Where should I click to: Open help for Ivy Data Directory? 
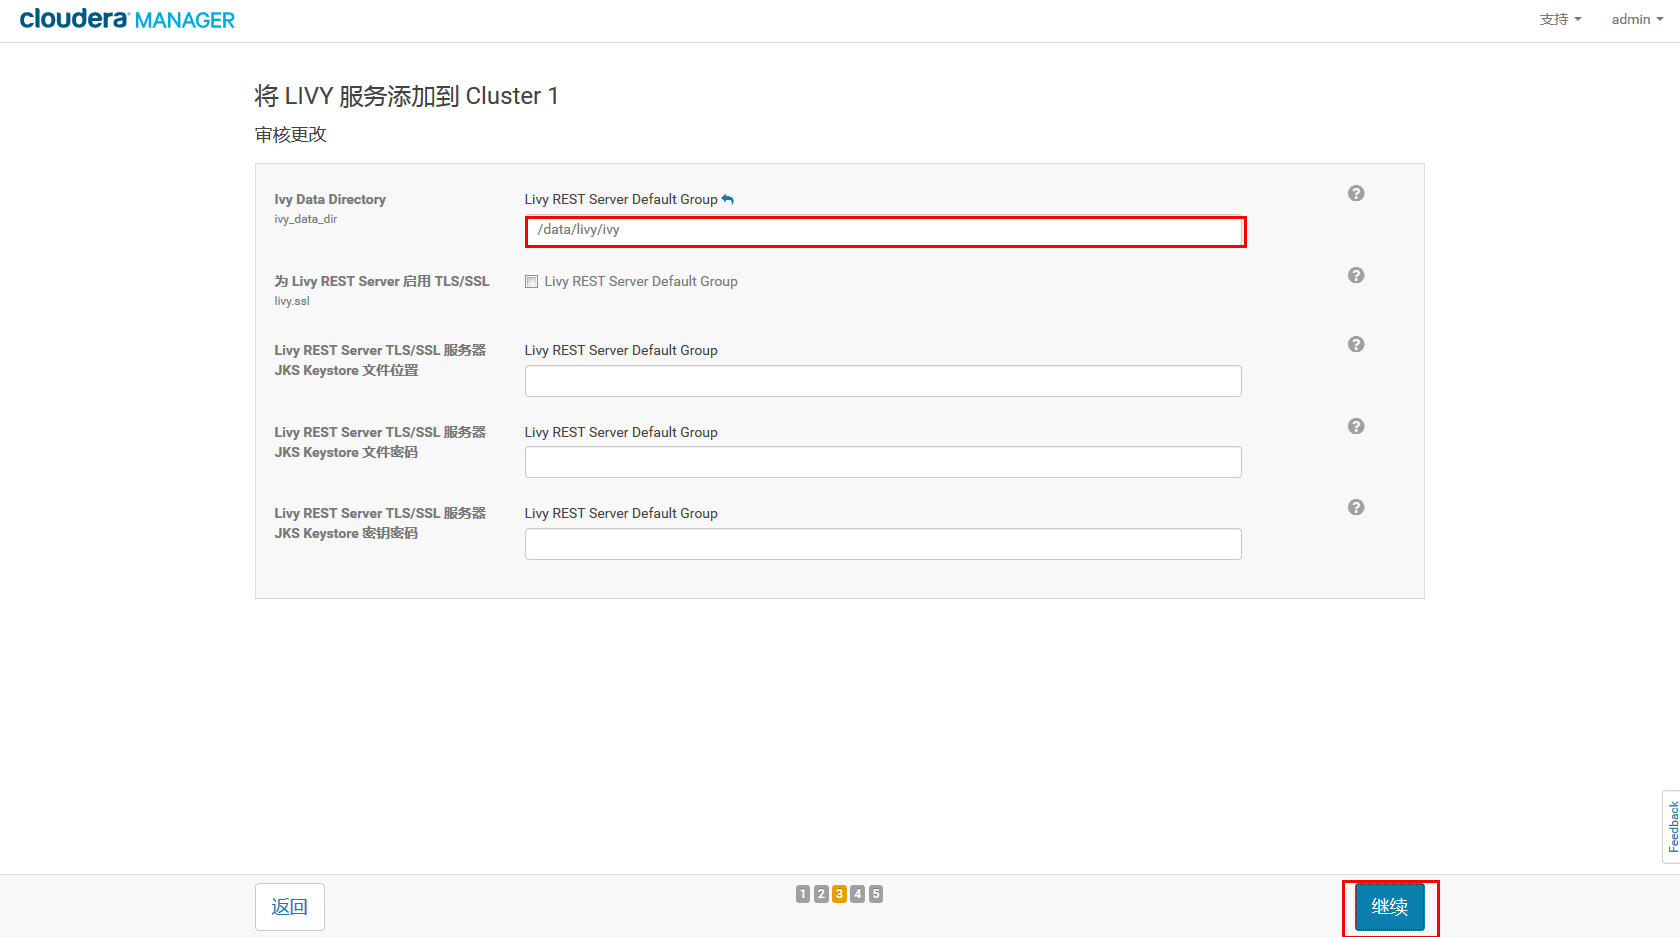pos(1356,193)
